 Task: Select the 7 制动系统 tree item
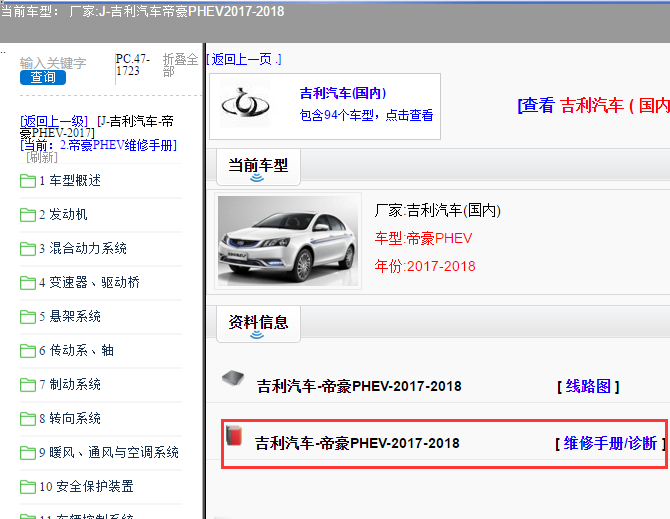[x=70, y=384]
